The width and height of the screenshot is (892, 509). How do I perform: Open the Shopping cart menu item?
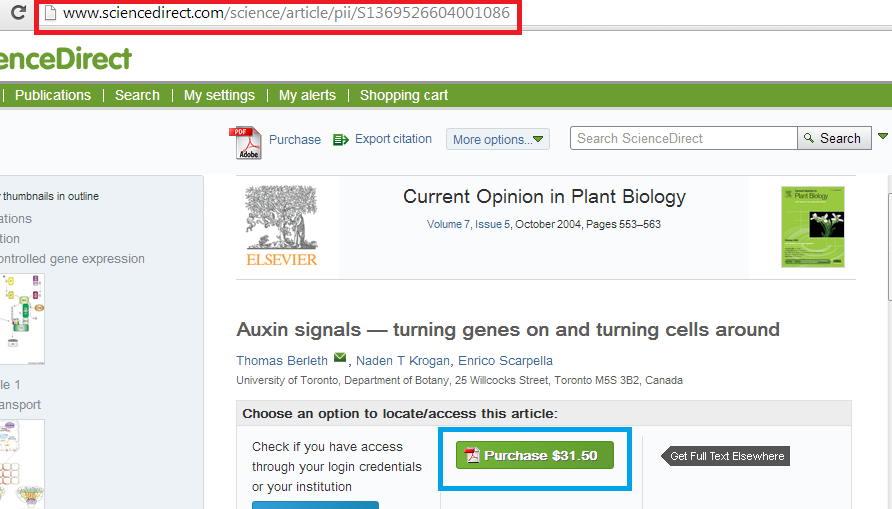point(404,95)
